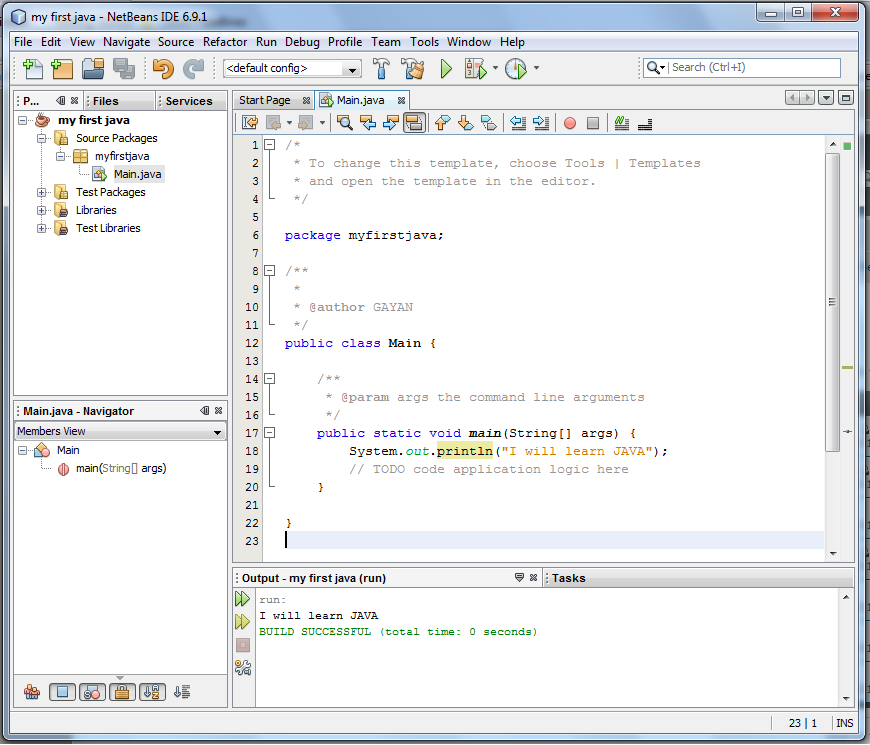This screenshot has height=745, width=870.
Task: Open the Refactor menu
Action: (x=225, y=42)
